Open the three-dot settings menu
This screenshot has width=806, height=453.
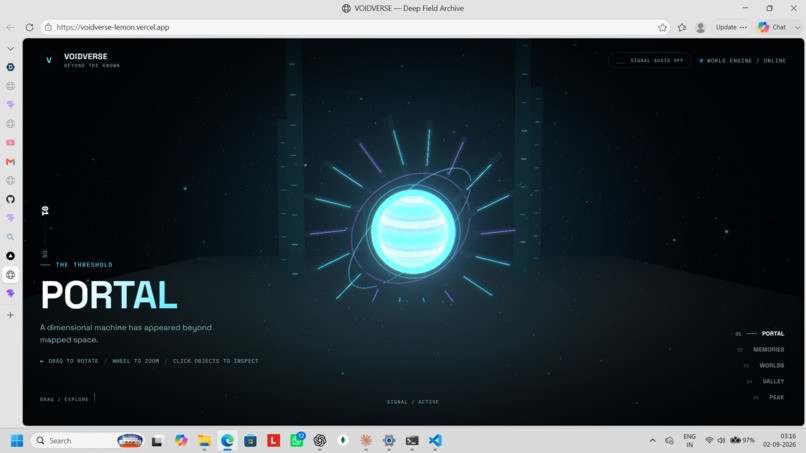743,27
